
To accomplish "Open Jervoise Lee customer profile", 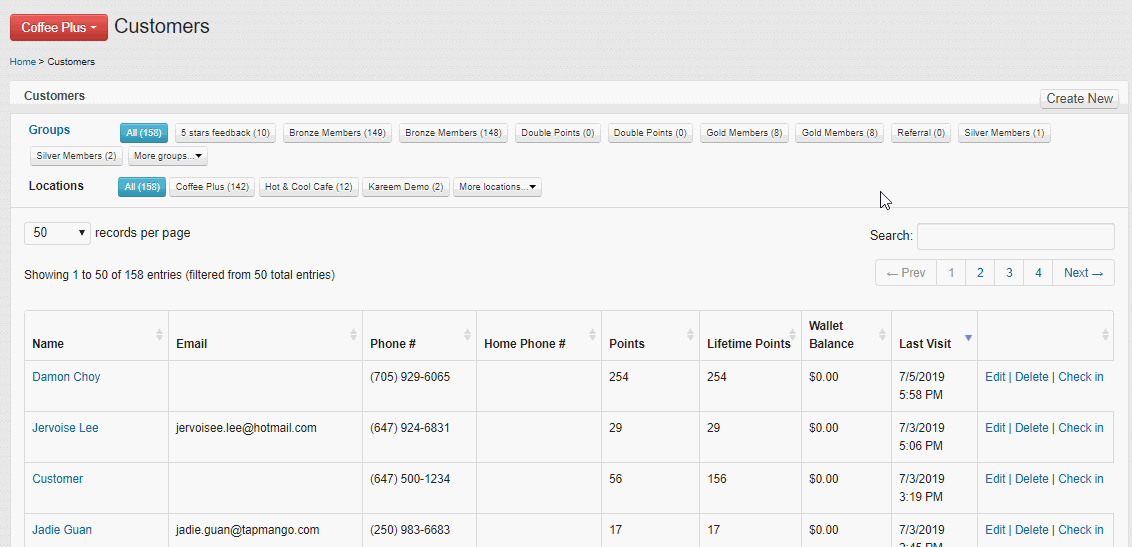I will coord(65,428).
